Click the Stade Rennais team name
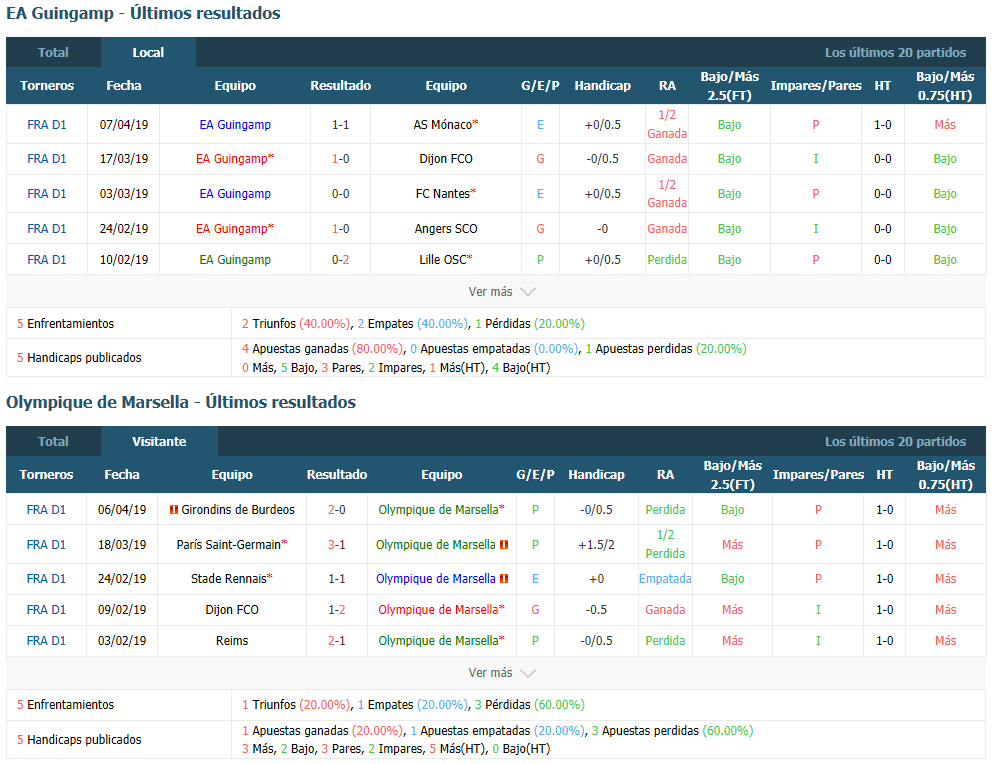 click(229, 579)
